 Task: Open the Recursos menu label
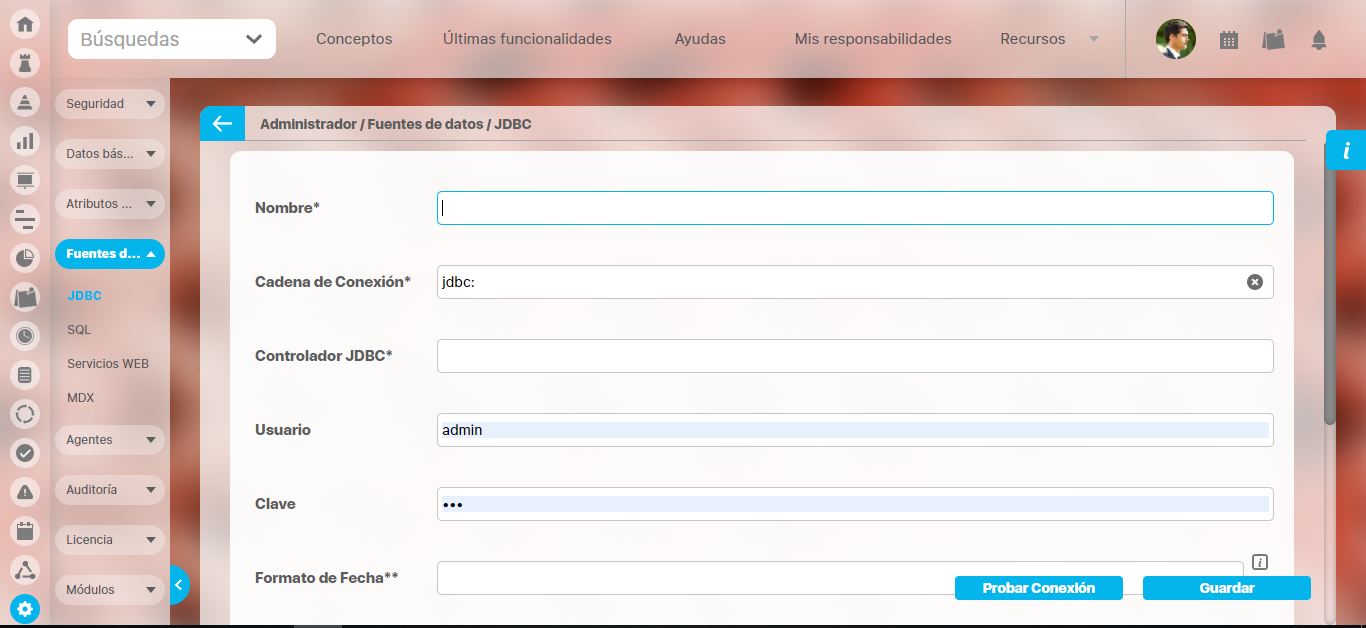pos(1033,39)
